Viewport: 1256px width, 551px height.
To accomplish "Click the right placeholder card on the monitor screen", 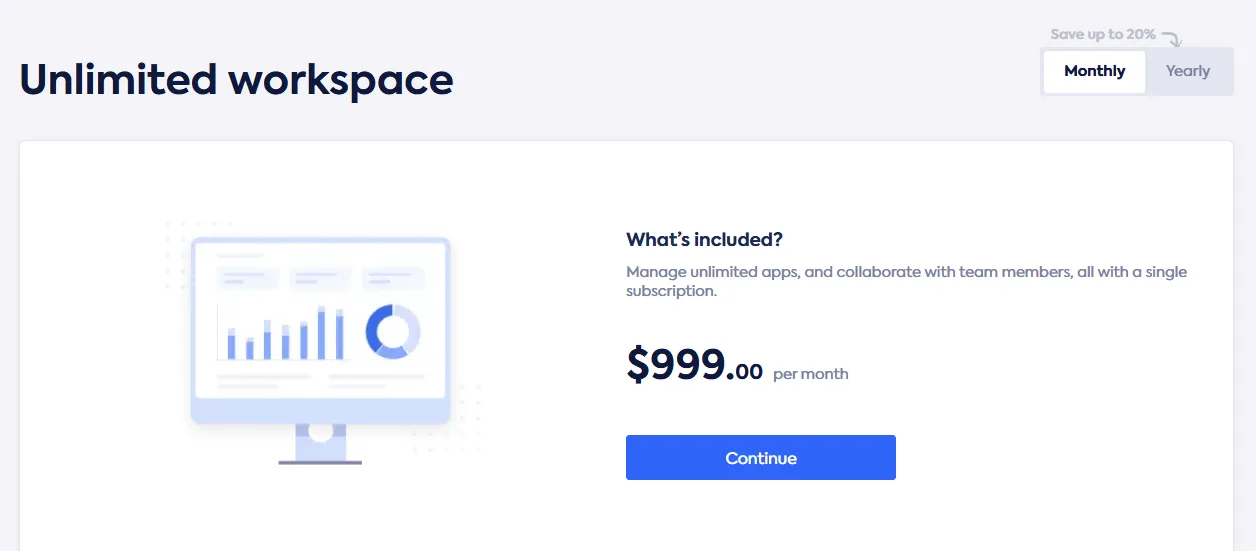I will (x=393, y=277).
